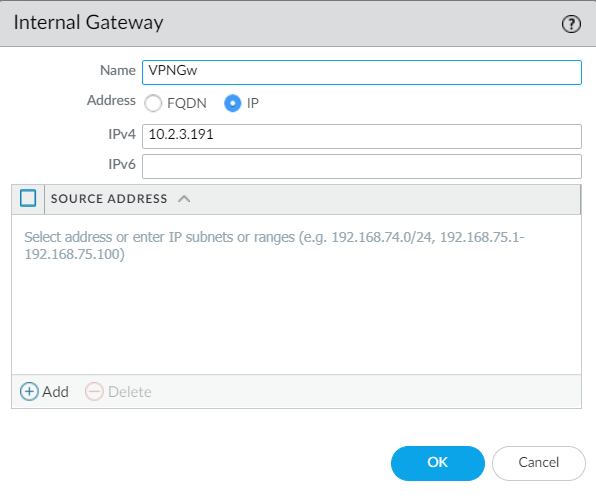596x499 pixels.
Task: Click the empty IPv6 input field
Action: (362, 166)
